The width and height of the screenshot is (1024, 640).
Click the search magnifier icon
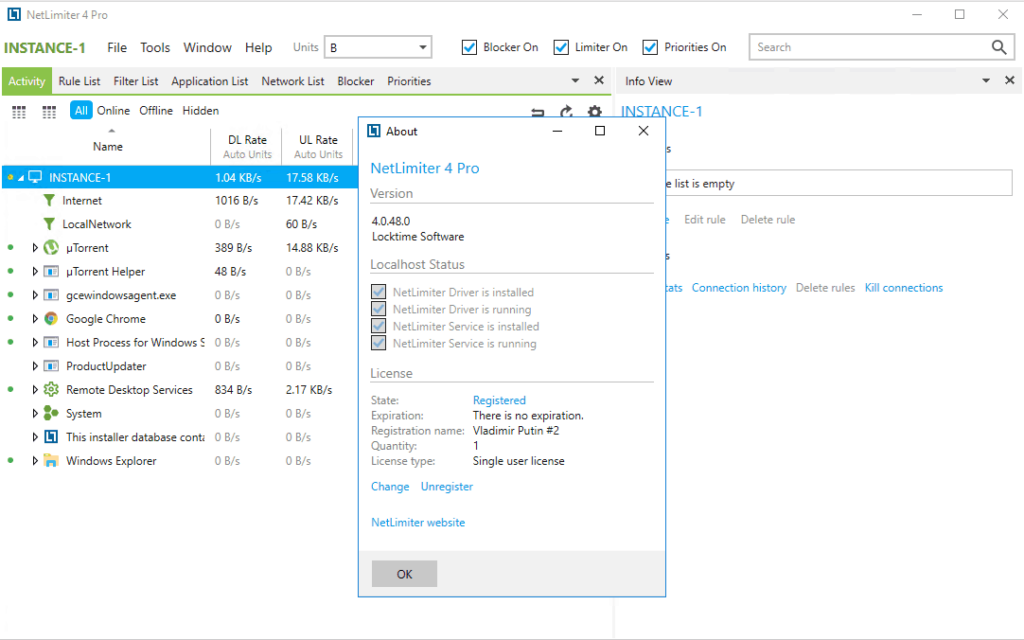pyautogui.click(x=999, y=47)
